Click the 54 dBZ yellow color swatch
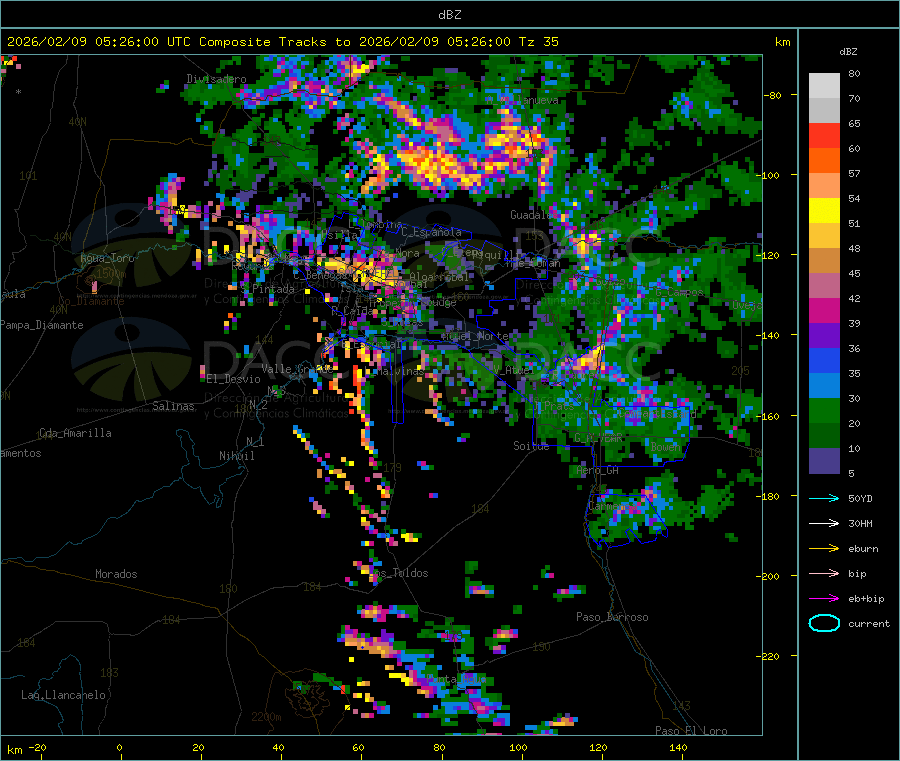This screenshot has width=900, height=761. tap(824, 211)
